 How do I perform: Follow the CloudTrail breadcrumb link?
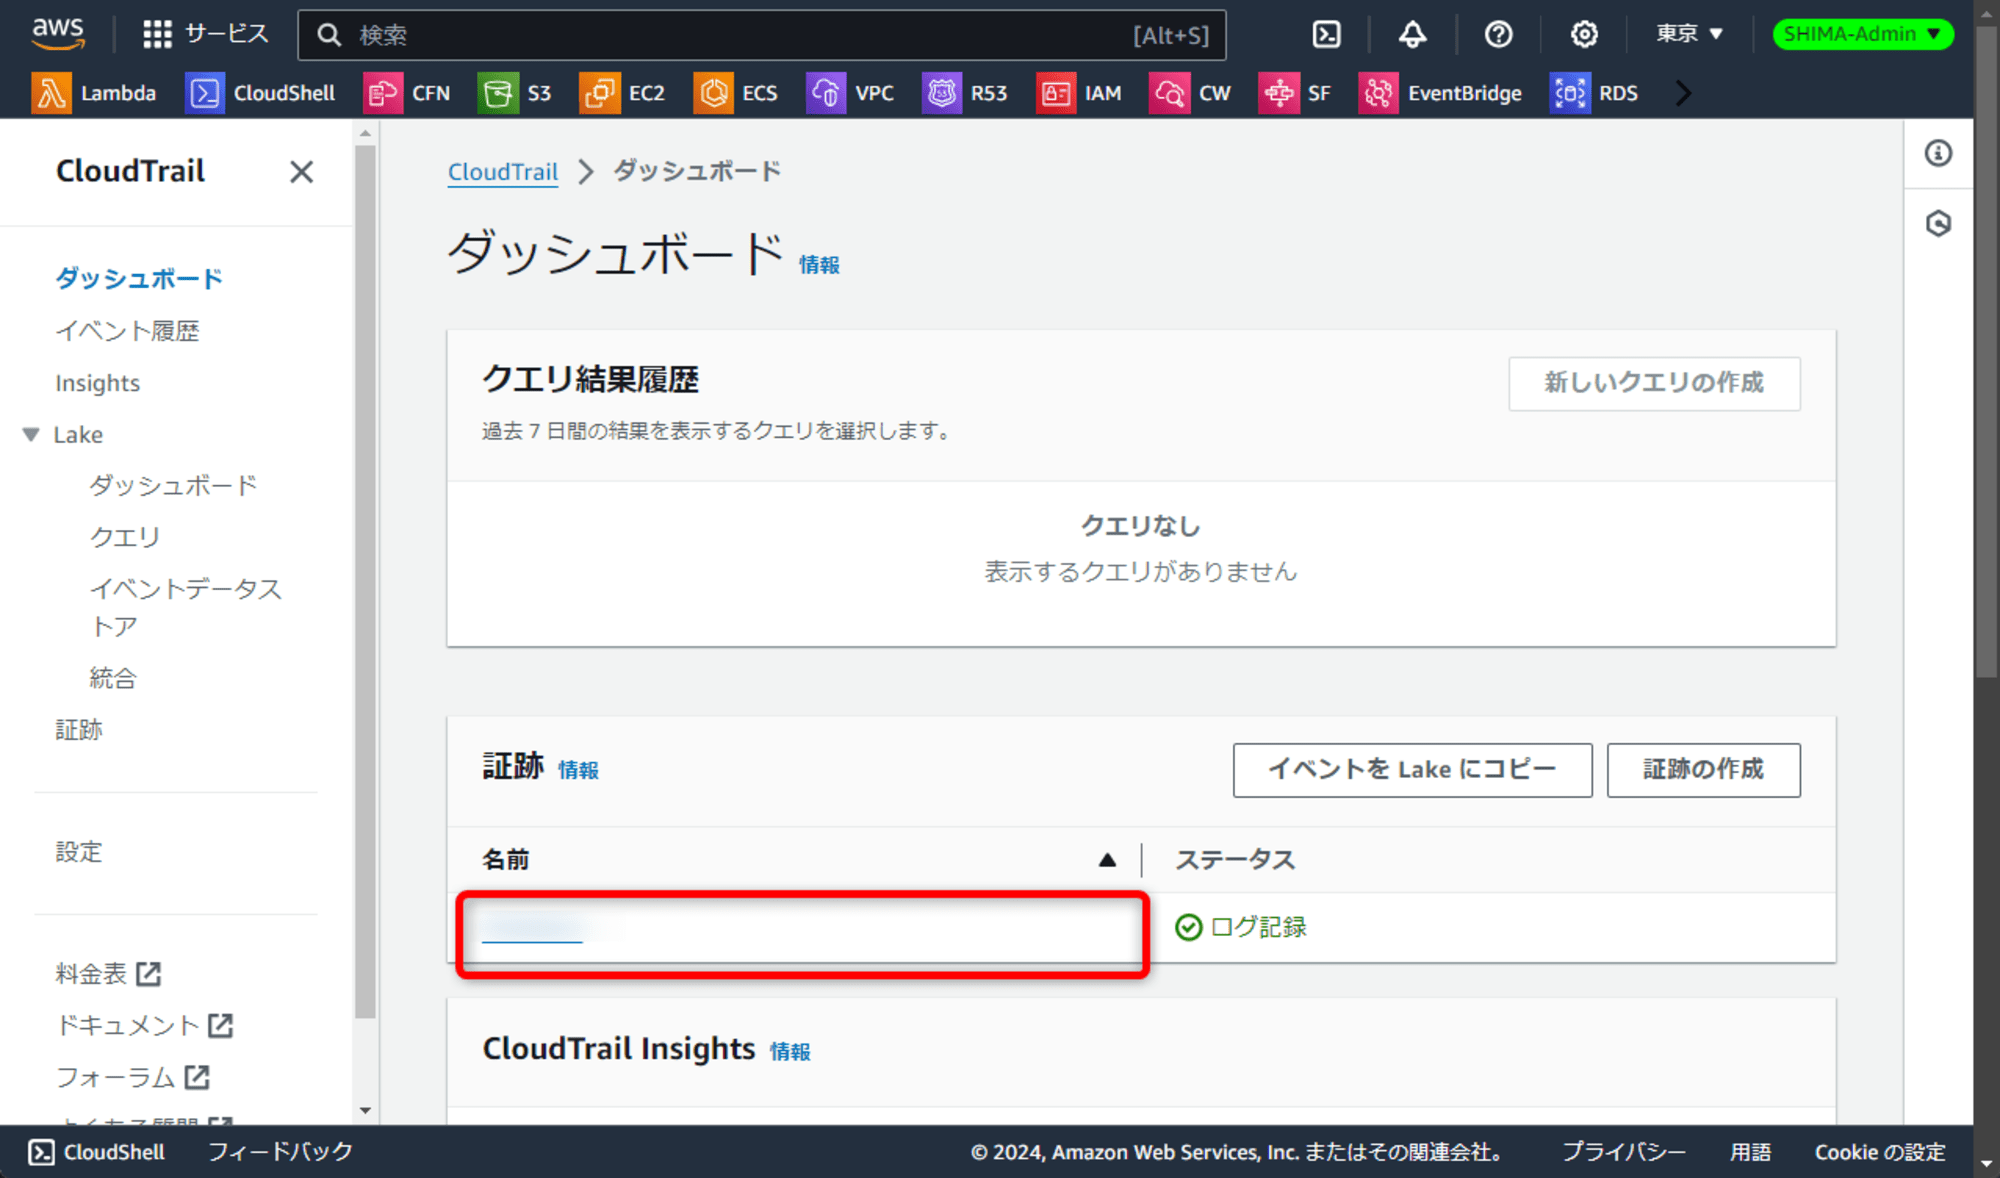503,172
